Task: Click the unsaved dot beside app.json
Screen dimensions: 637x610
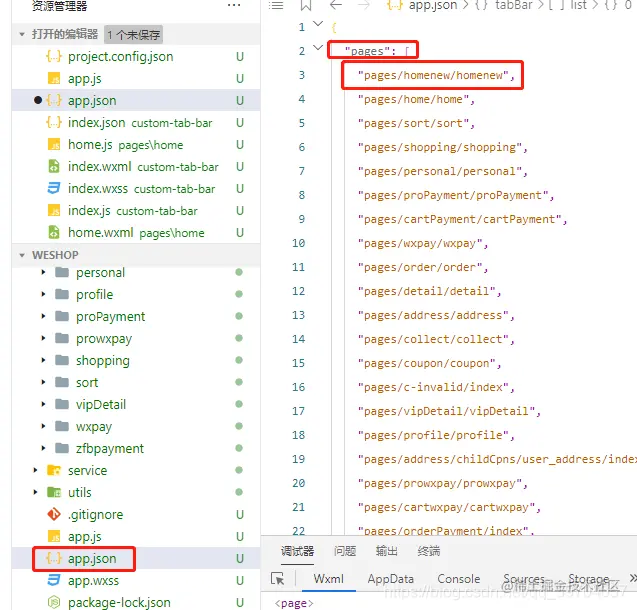Action: pos(38,100)
